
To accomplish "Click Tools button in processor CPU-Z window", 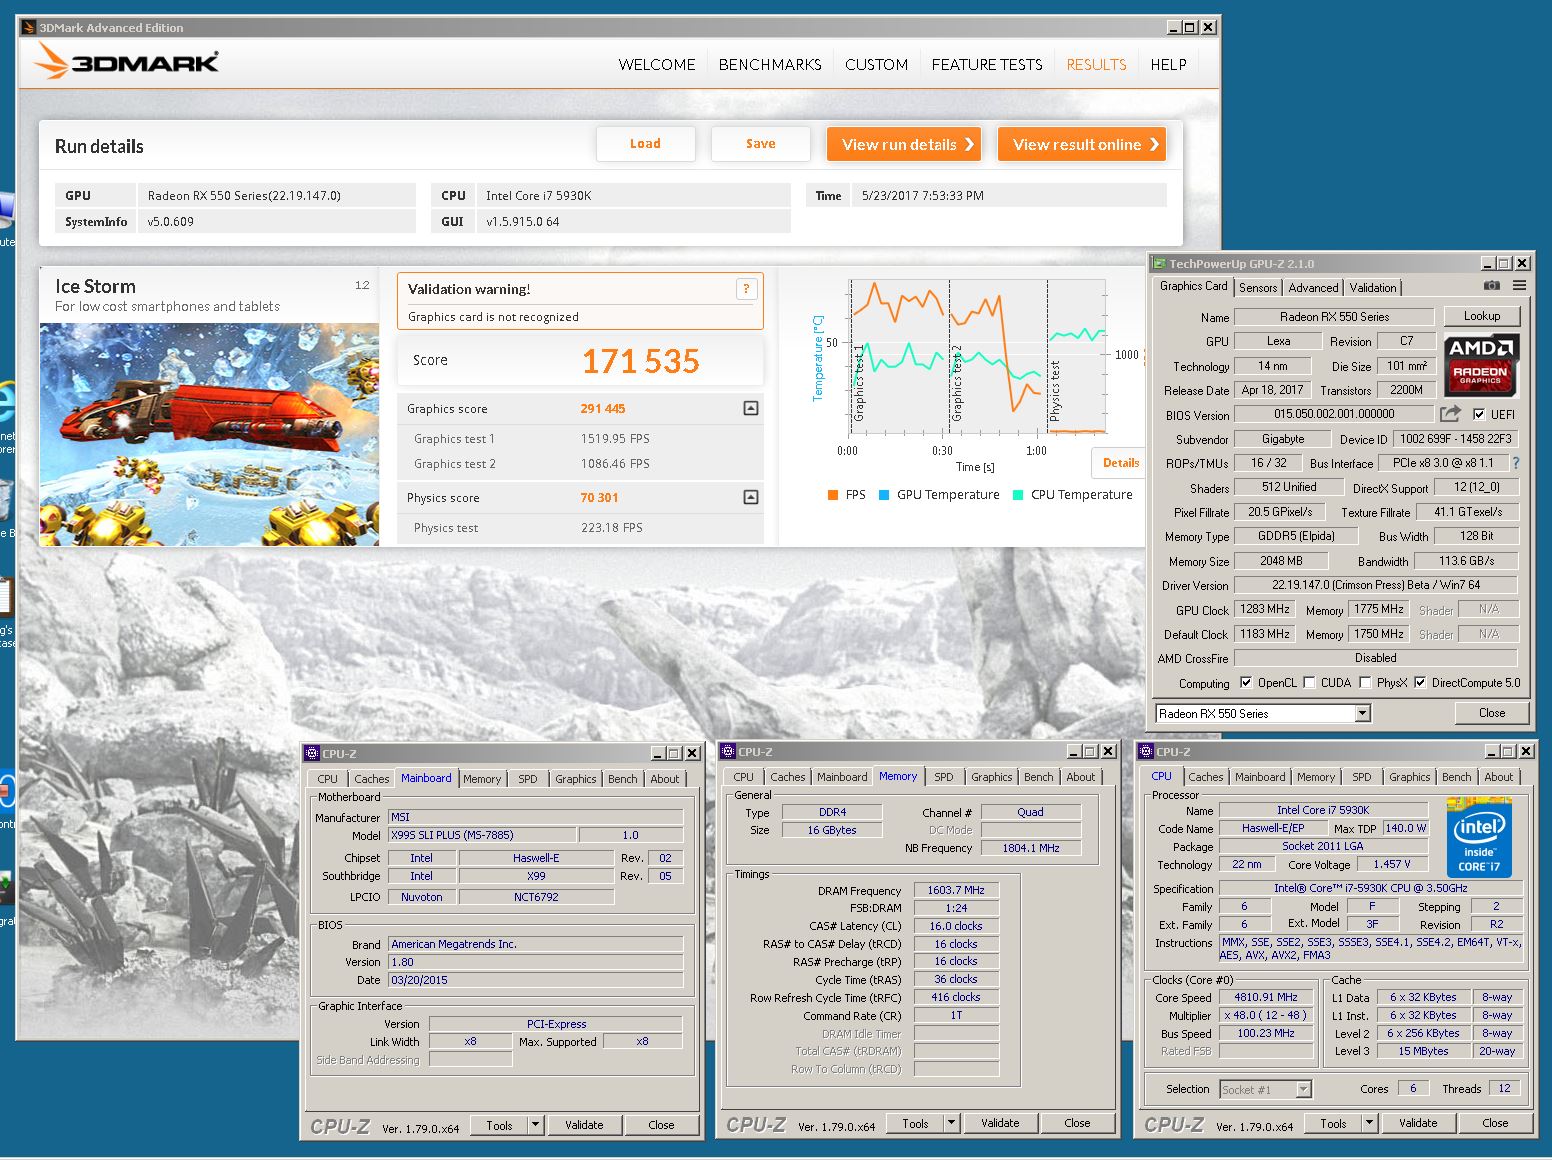I will [1333, 1123].
